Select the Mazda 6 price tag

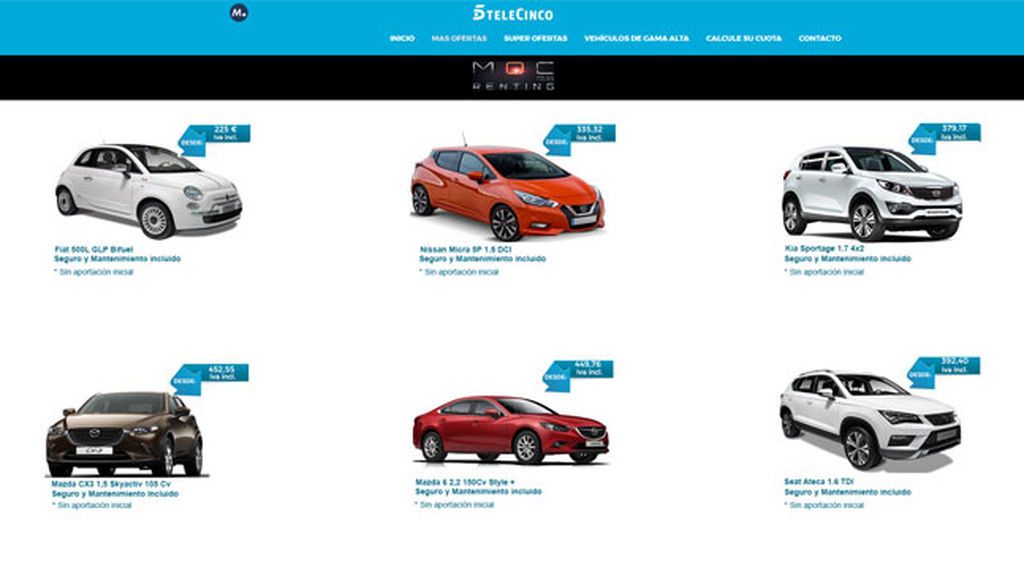pos(579,376)
